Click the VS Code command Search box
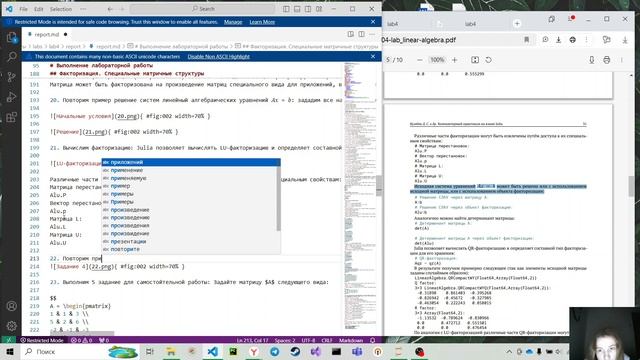640x360 pixels. point(203,9)
